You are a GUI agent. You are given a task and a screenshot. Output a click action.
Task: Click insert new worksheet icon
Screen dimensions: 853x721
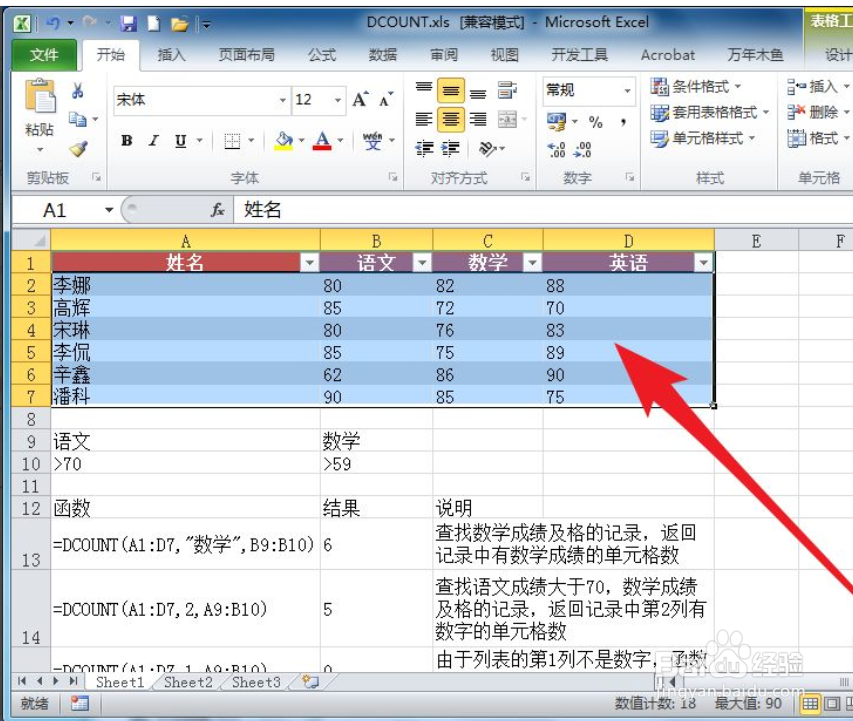[x=311, y=682]
